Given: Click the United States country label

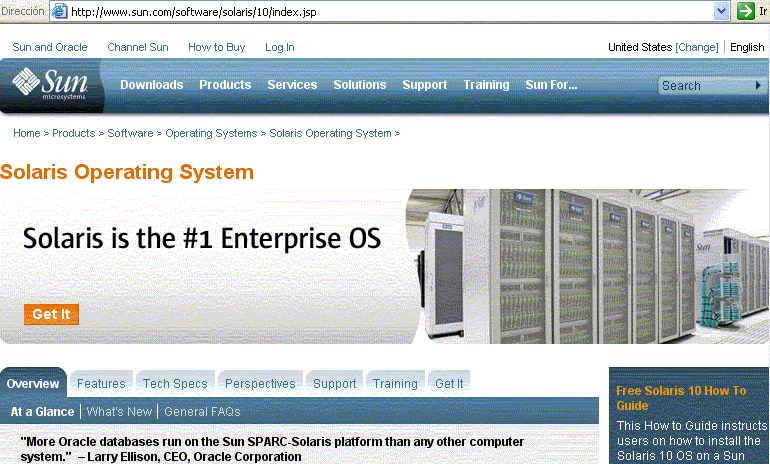Looking at the screenshot, I should (640, 47).
